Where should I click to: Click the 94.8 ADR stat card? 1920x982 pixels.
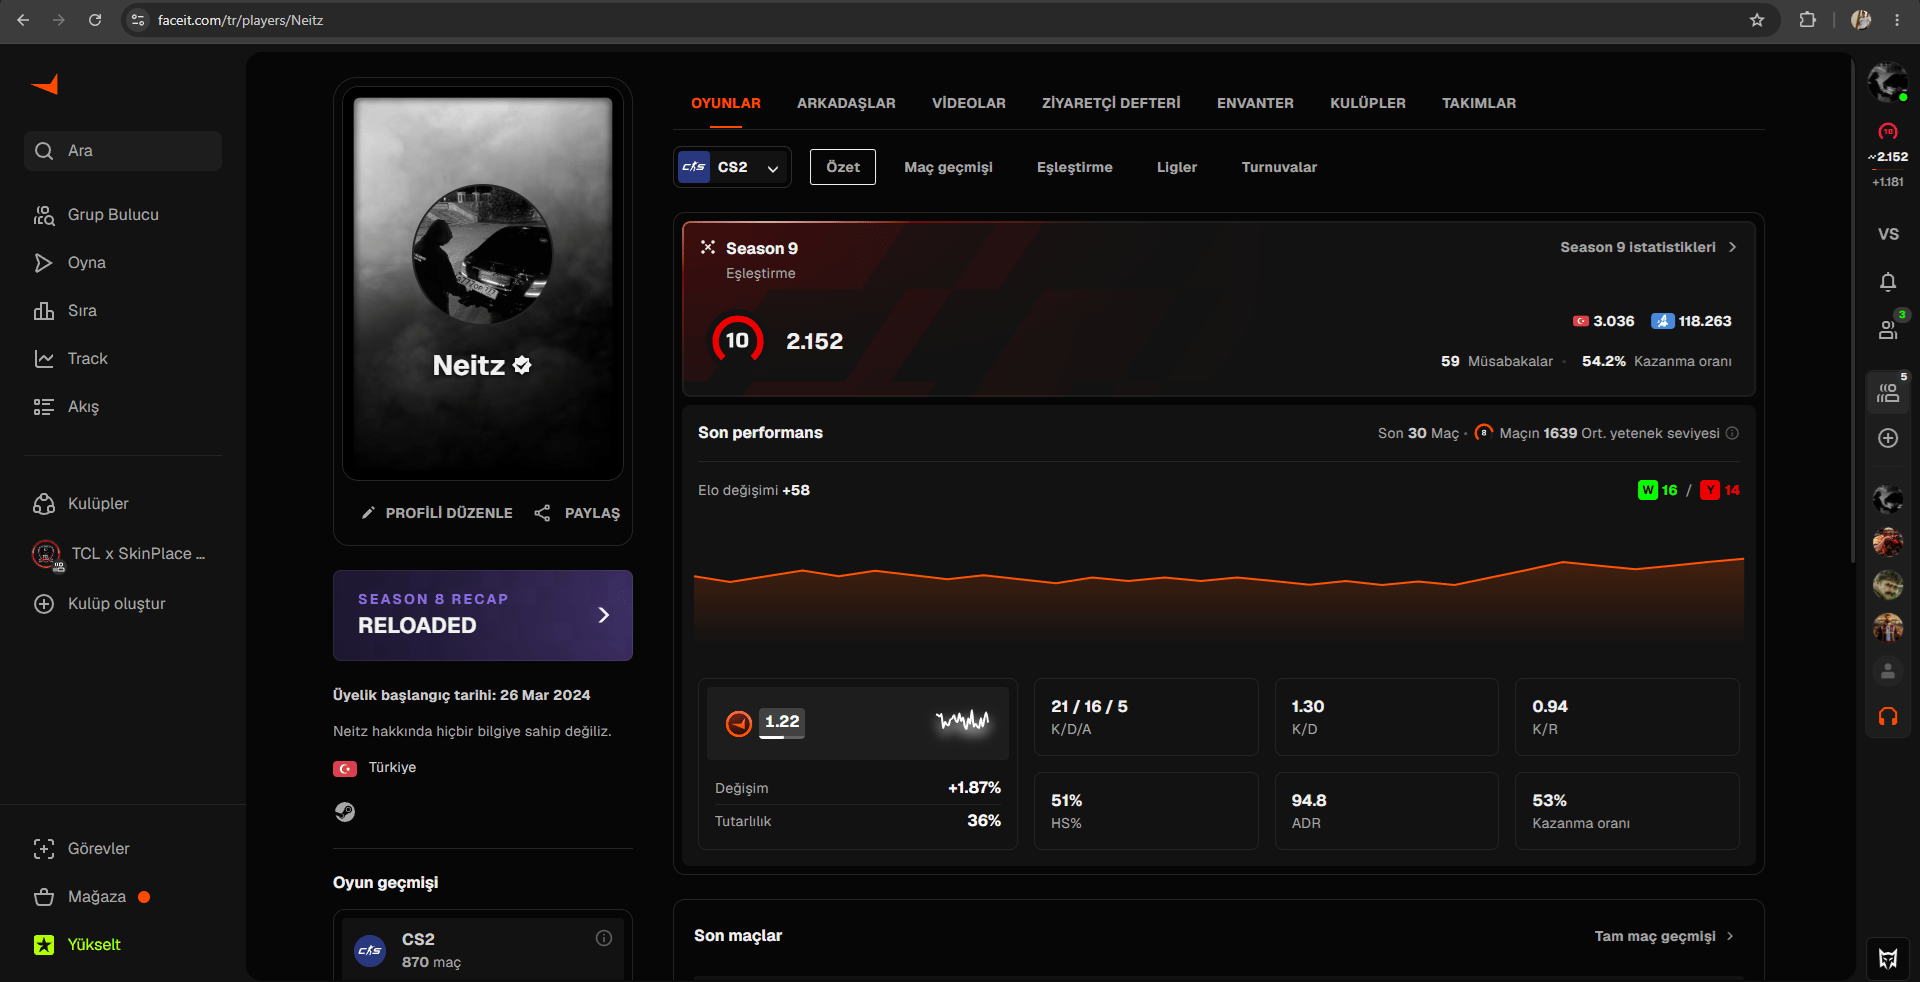pyautogui.click(x=1387, y=811)
